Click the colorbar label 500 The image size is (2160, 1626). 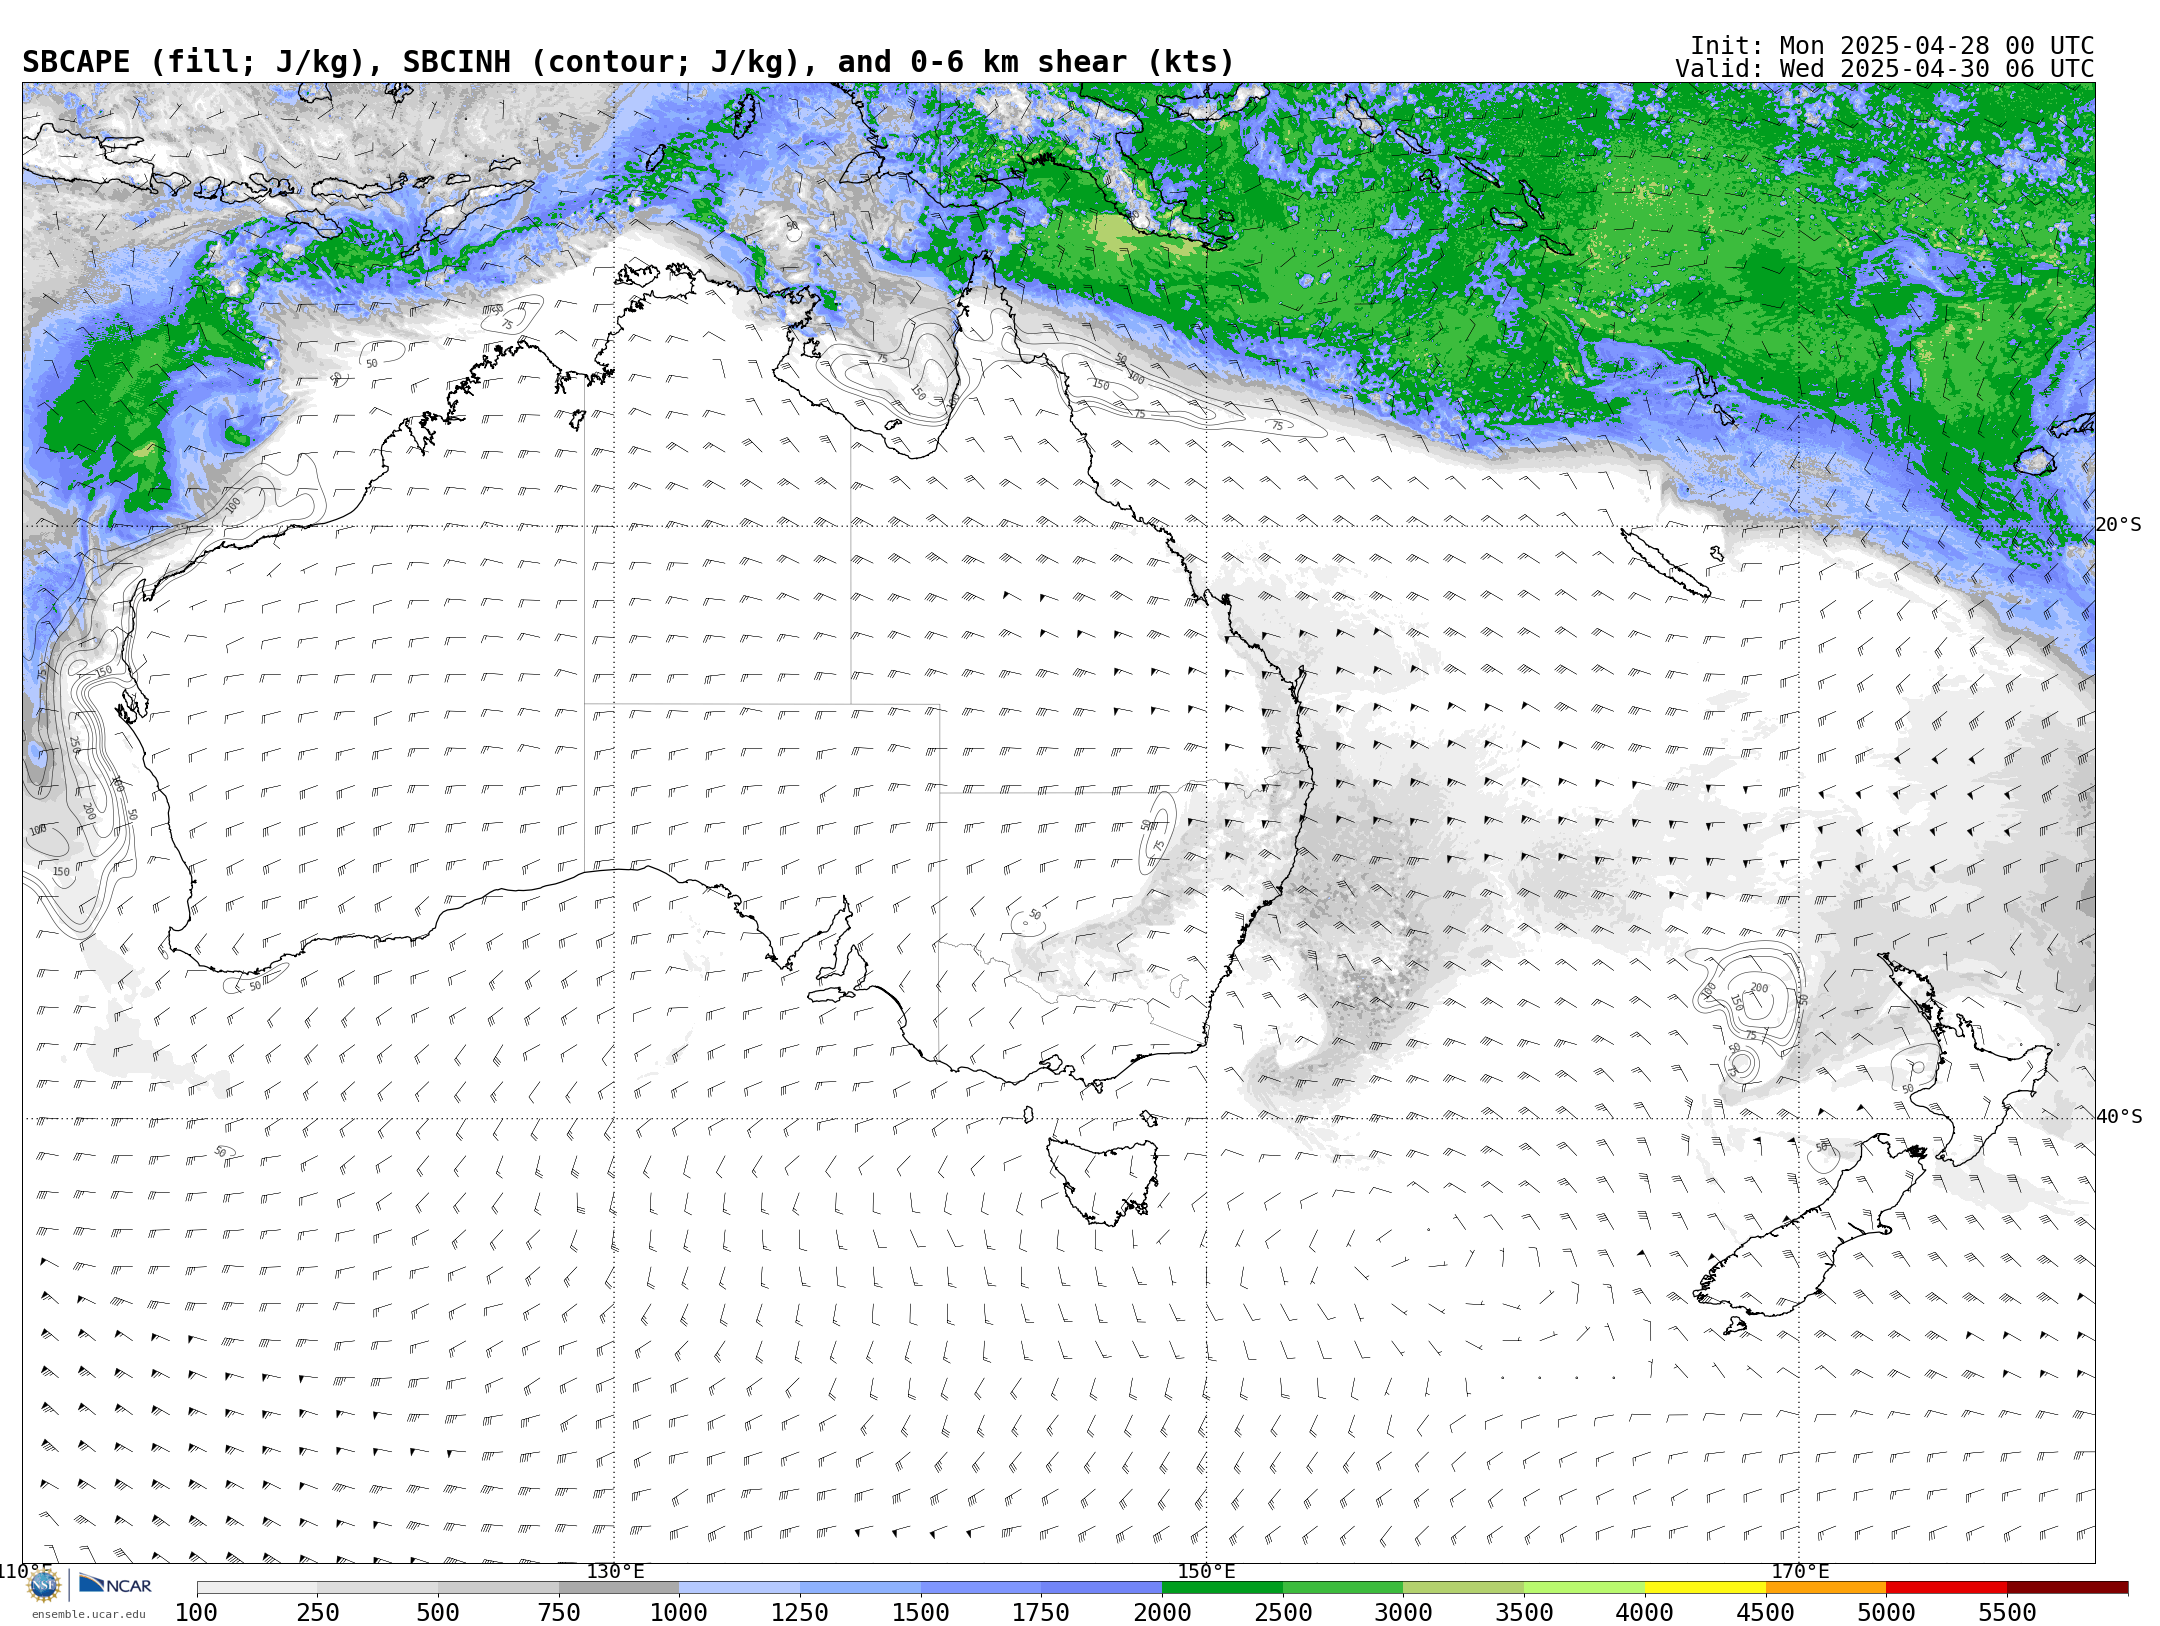[438, 1613]
